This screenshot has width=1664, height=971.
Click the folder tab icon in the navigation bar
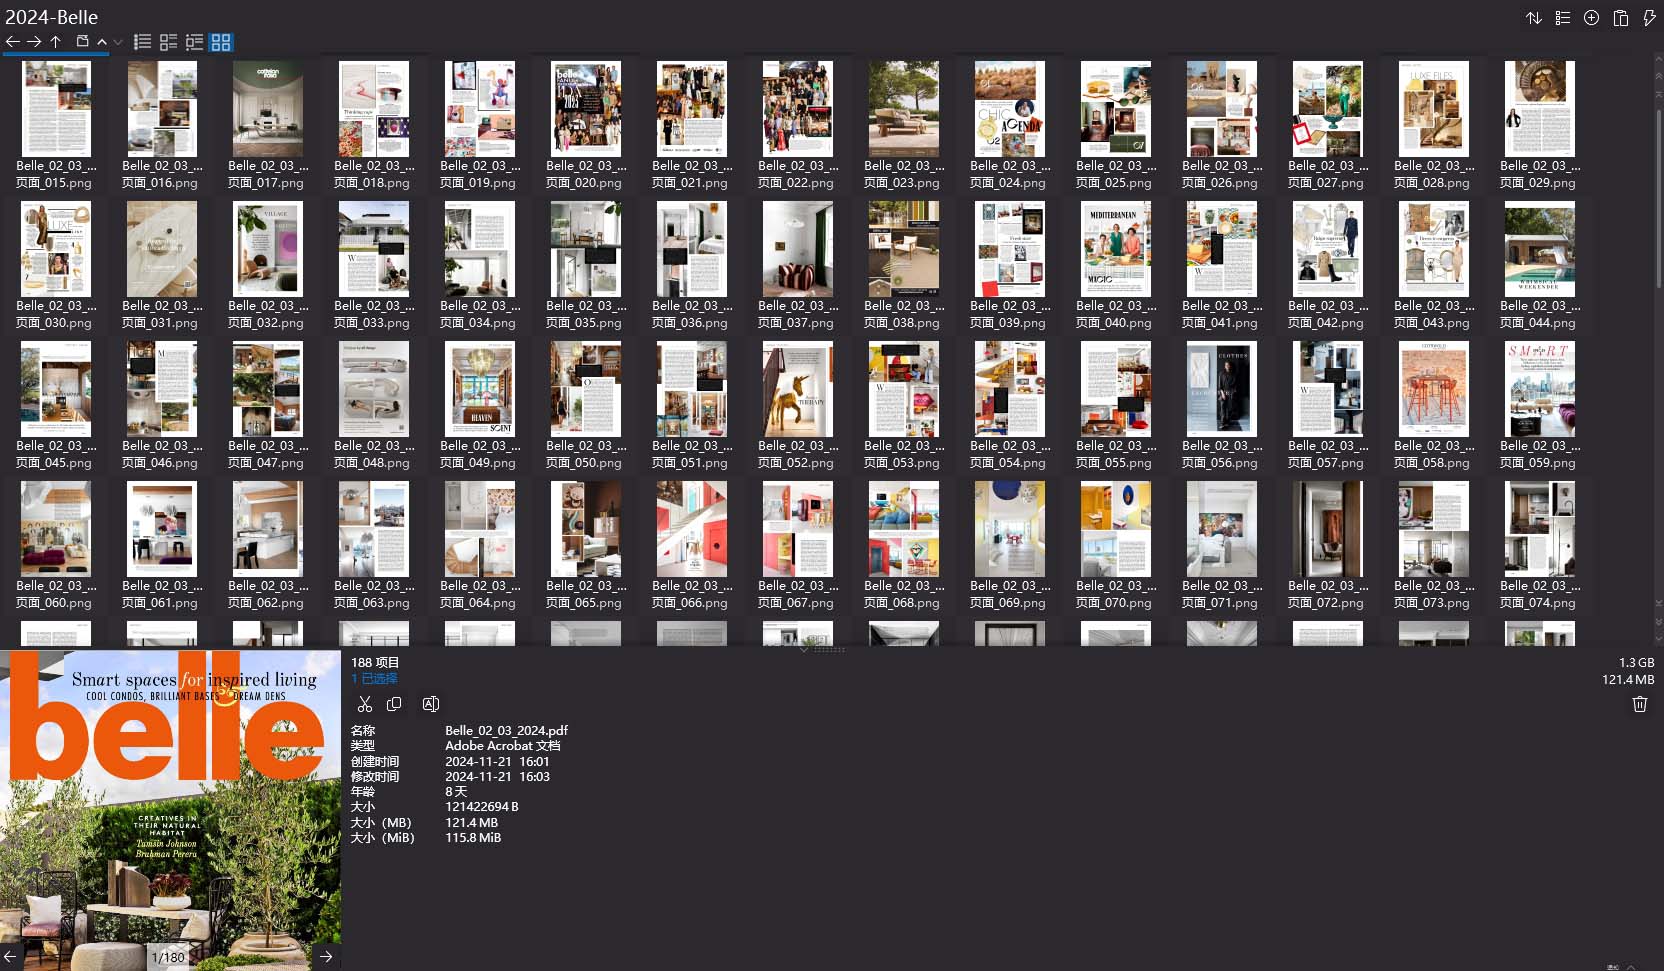pyautogui.click(x=83, y=42)
